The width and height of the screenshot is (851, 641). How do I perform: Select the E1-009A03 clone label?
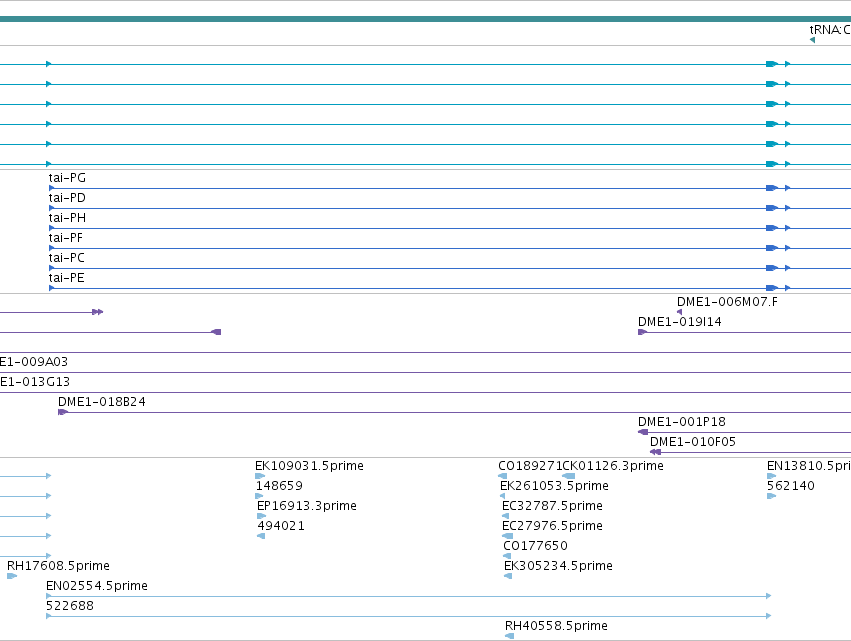point(34,362)
